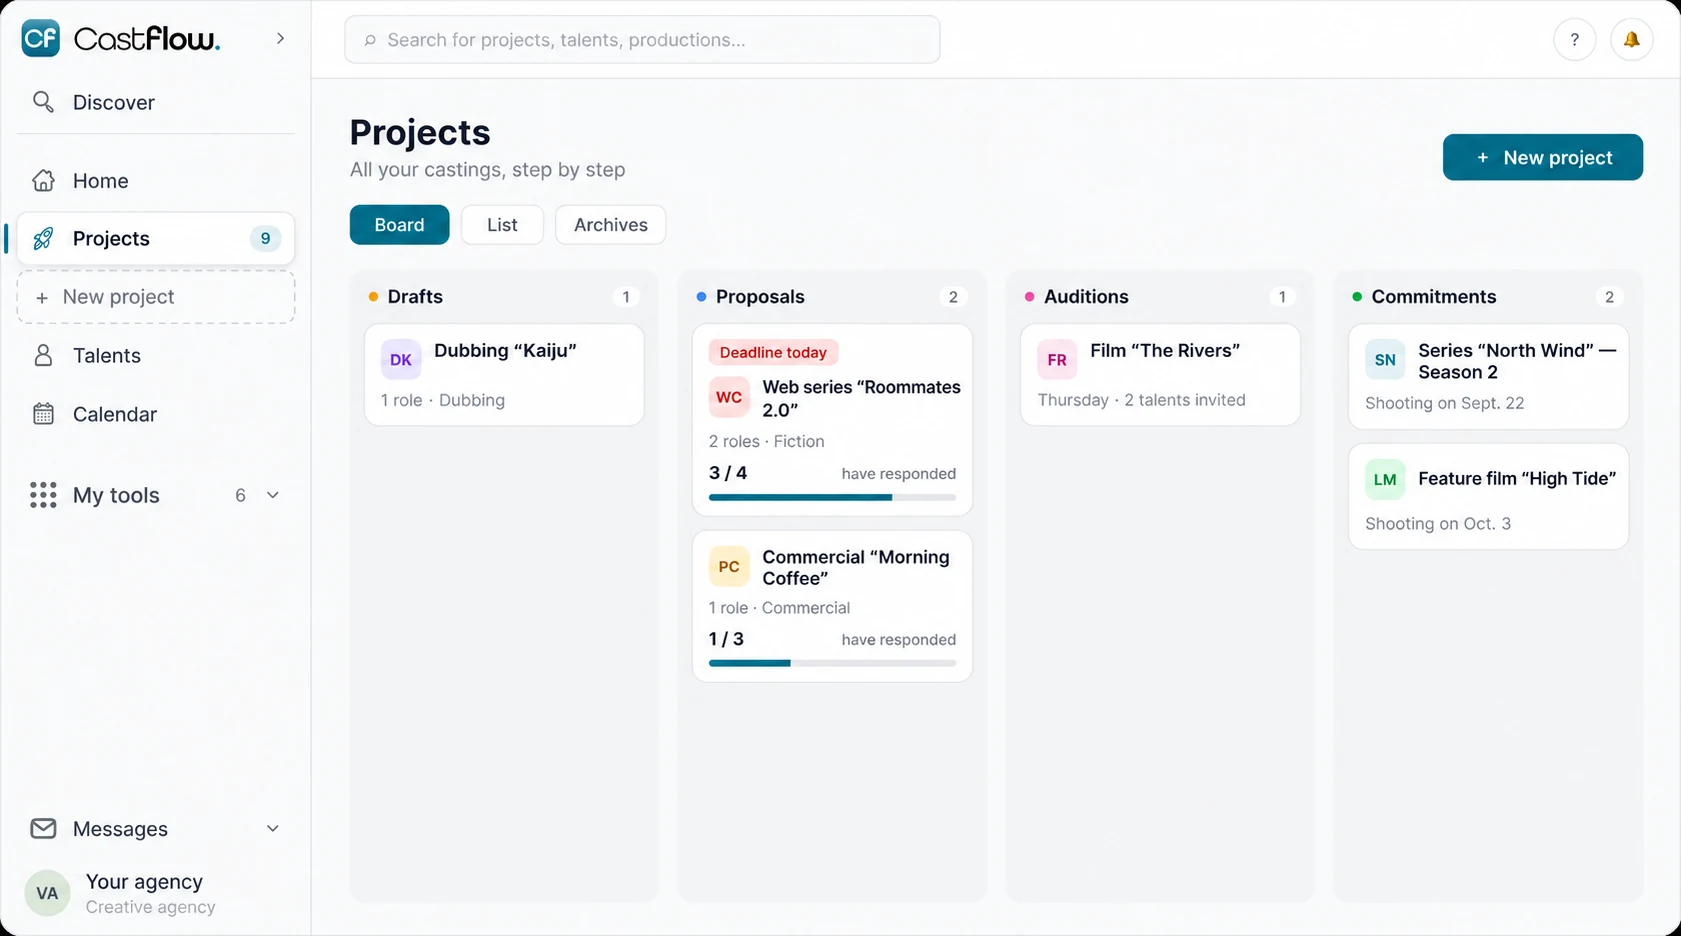Click the sidebar dashed New project button
The width and height of the screenshot is (1681, 936).
point(156,297)
